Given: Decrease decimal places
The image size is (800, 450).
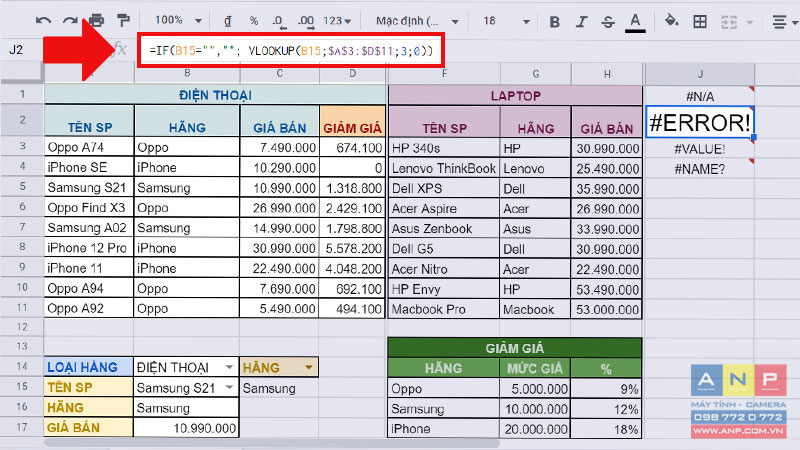Looking at the screenshot, I should [x=279, y=21].
